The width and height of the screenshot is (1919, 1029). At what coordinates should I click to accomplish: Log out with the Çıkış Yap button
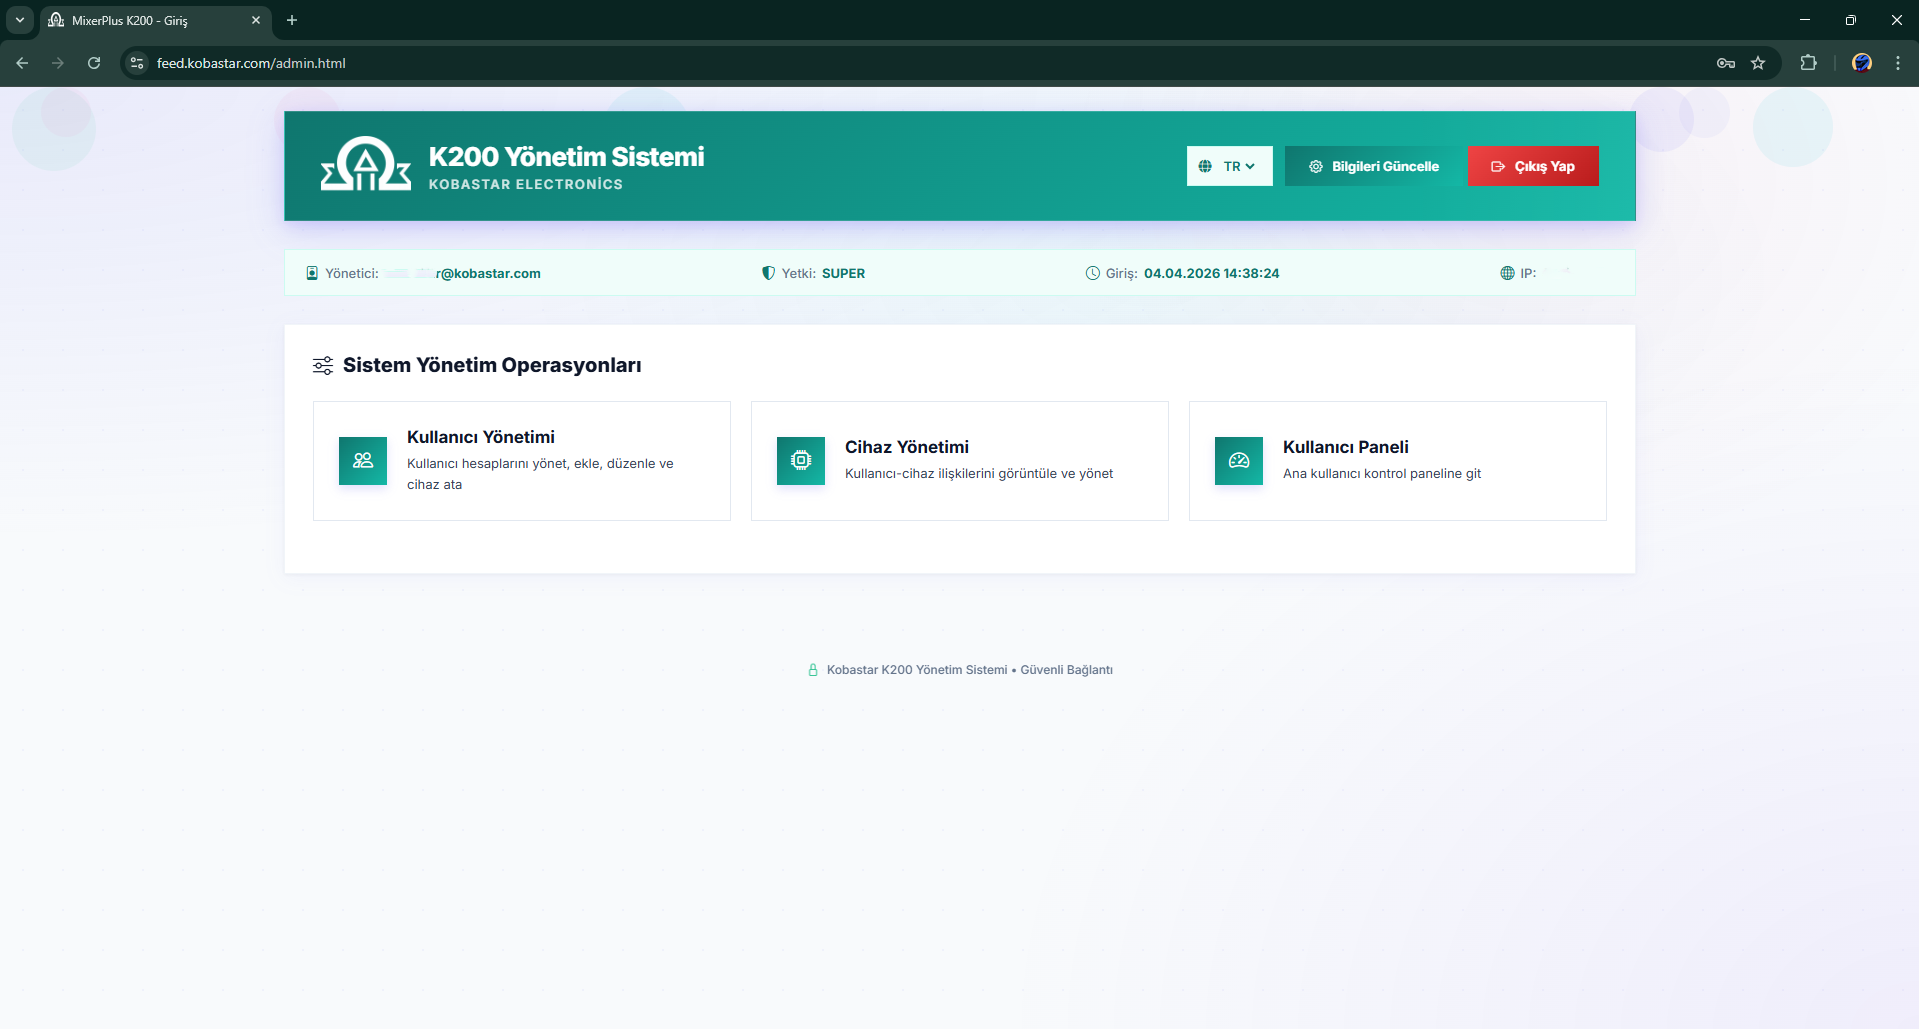click(x=1532, y=166)
